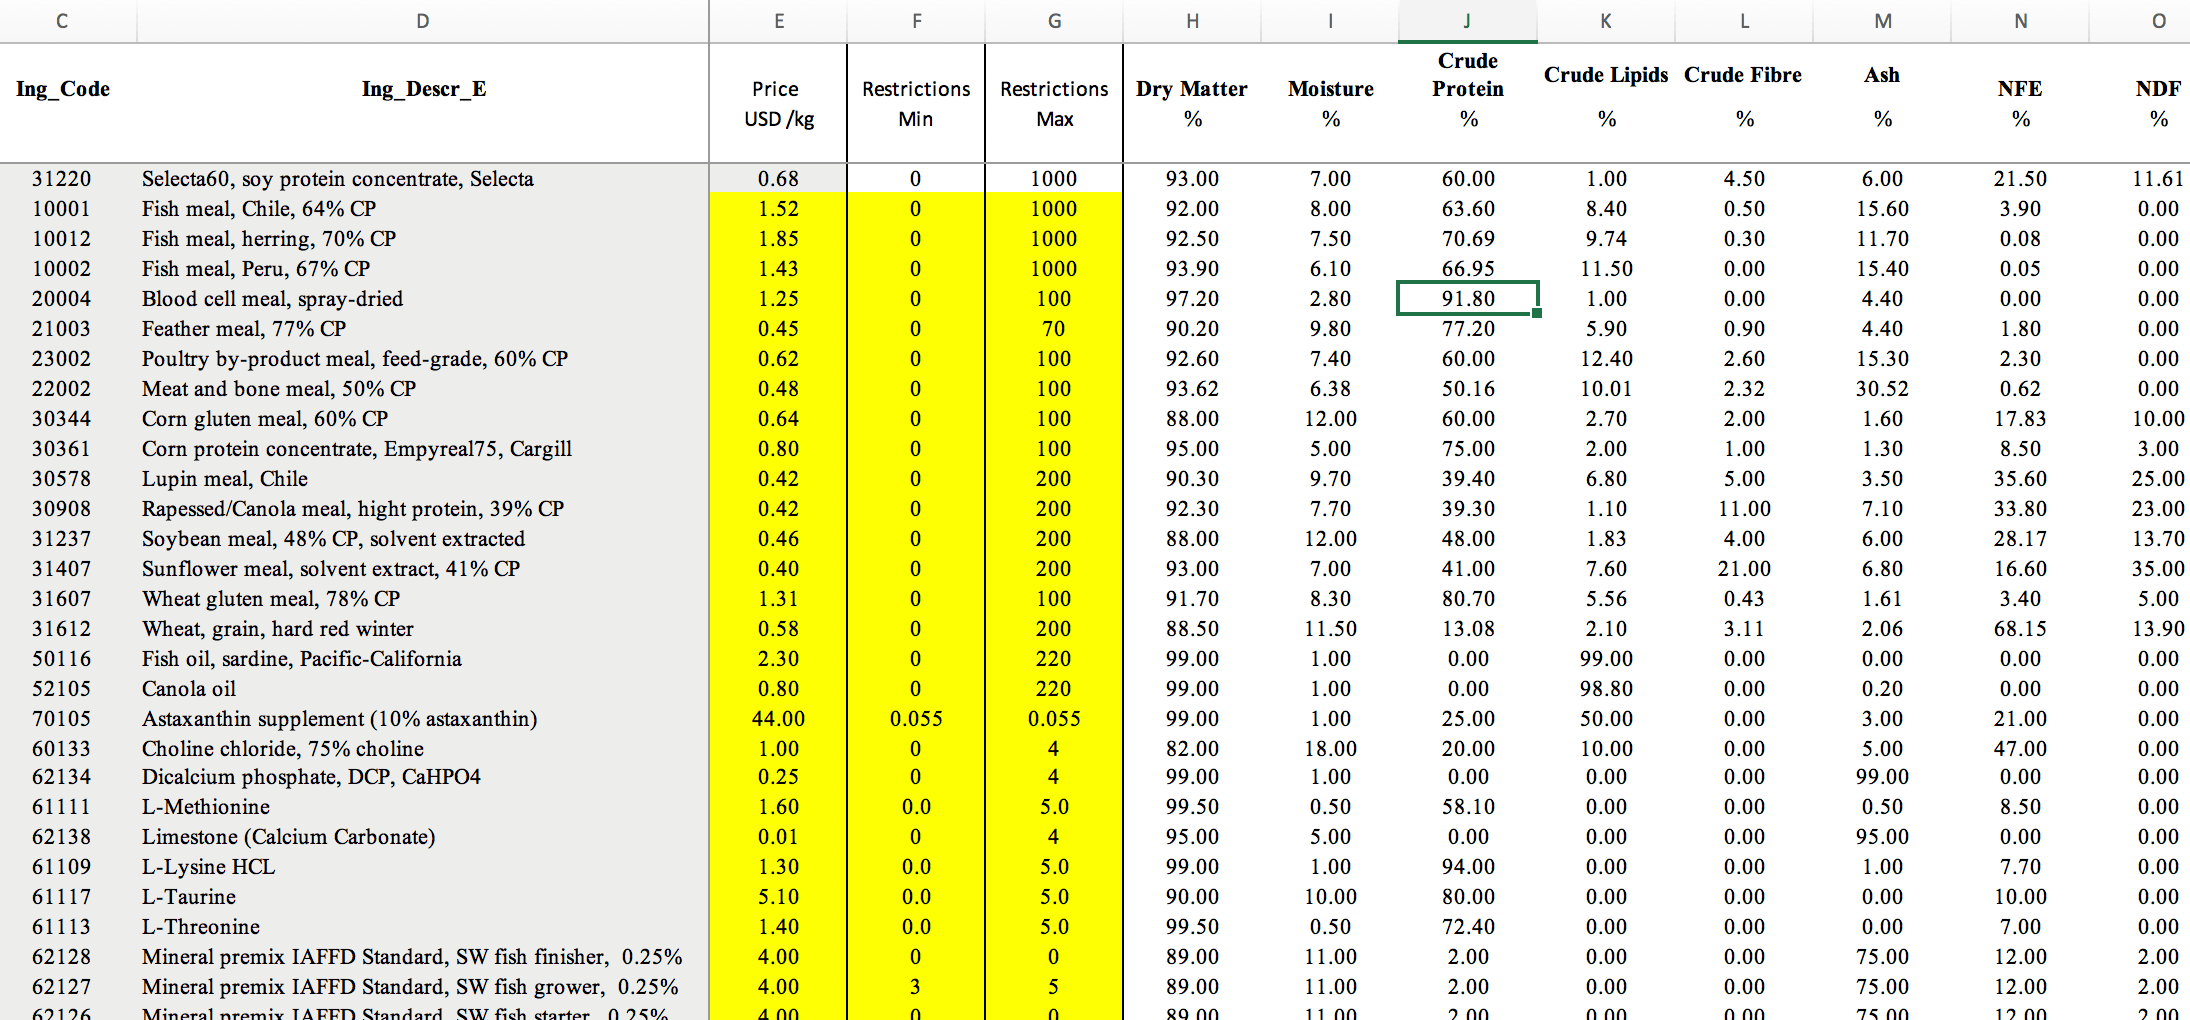Select column D header
Screen dimensions: 2190x1020
[423, 21]
